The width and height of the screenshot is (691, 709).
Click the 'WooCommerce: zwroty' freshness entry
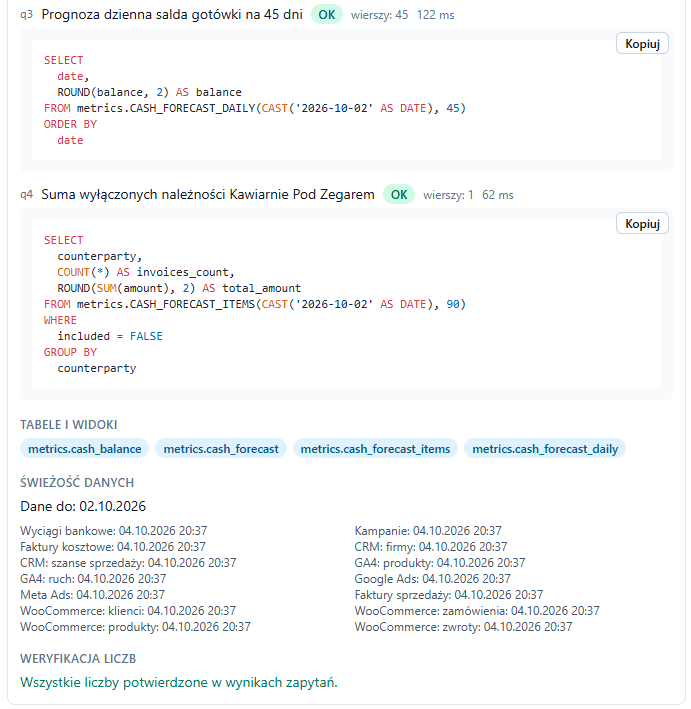(464, 627)
